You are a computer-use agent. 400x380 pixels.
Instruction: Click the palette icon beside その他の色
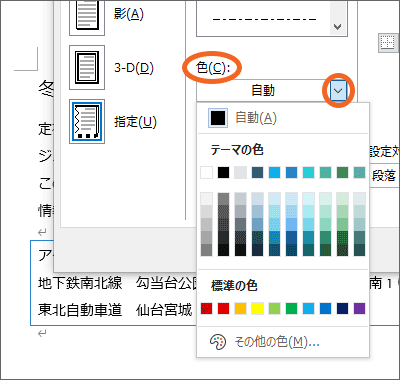(218, 342)
